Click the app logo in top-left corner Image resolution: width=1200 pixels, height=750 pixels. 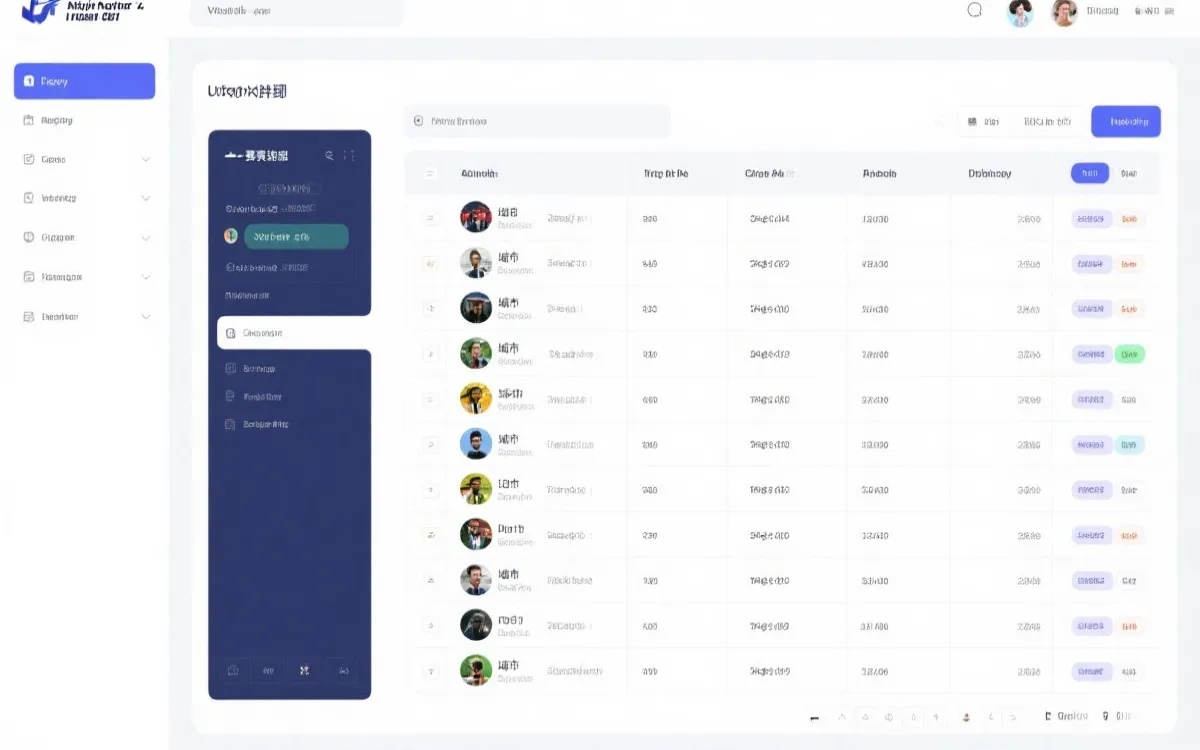[40, 11]
